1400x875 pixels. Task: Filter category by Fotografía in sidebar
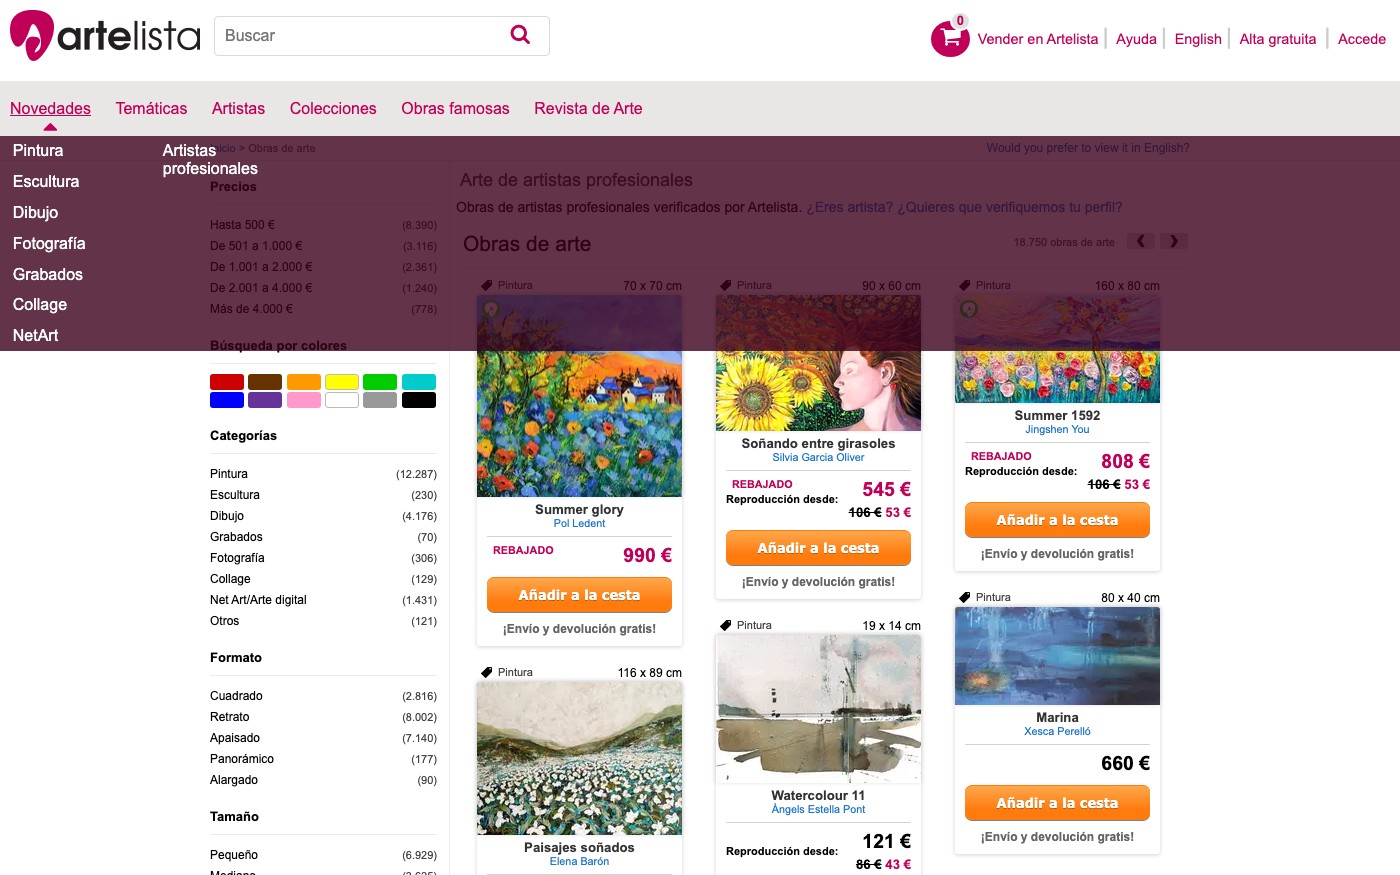pyautogui.click(x=237, y=558)
